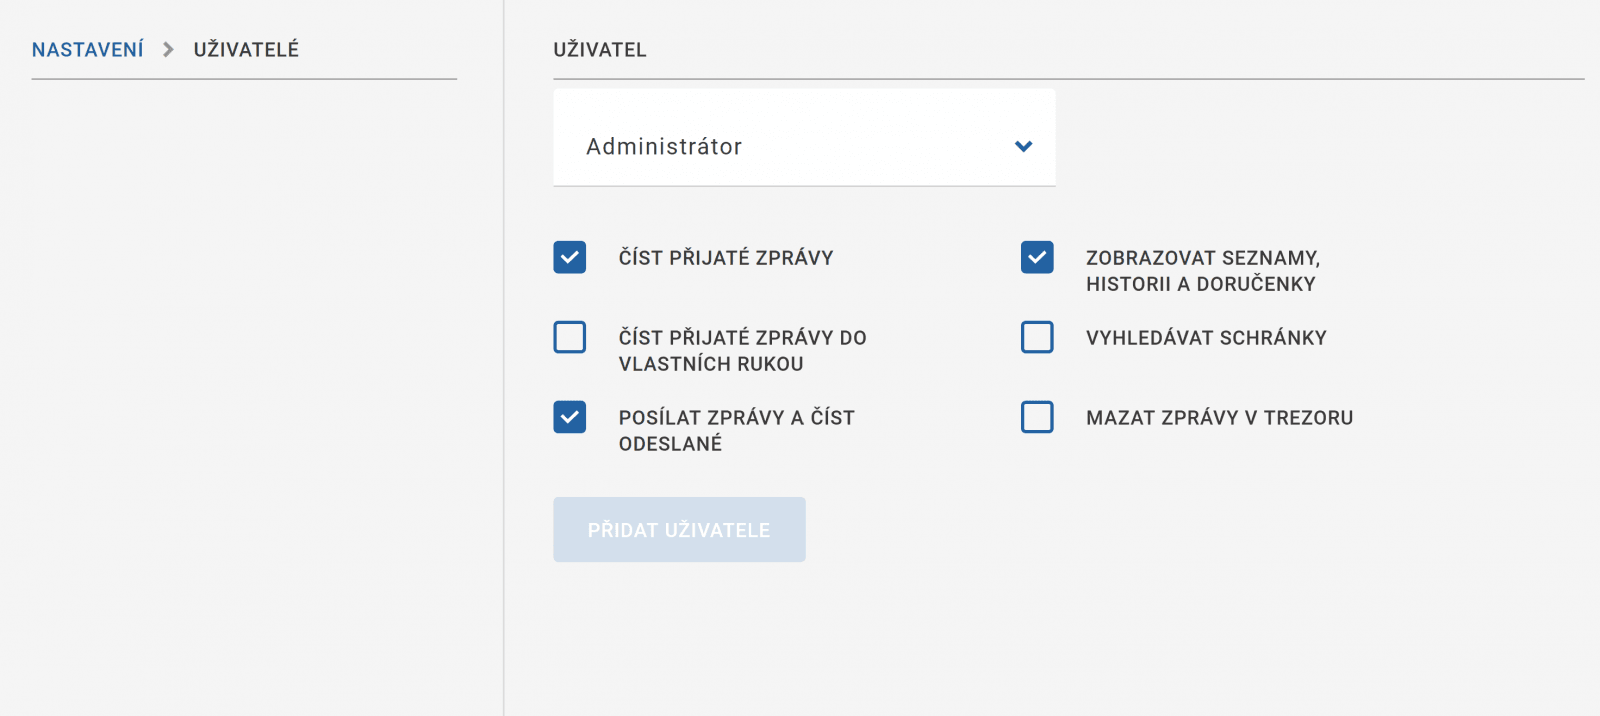Uncheck the ČÍST PŘIJATÉ ZPRÁVY checkbox
The height and width of the screenshot is (716, 1600).
coord(570,257)
